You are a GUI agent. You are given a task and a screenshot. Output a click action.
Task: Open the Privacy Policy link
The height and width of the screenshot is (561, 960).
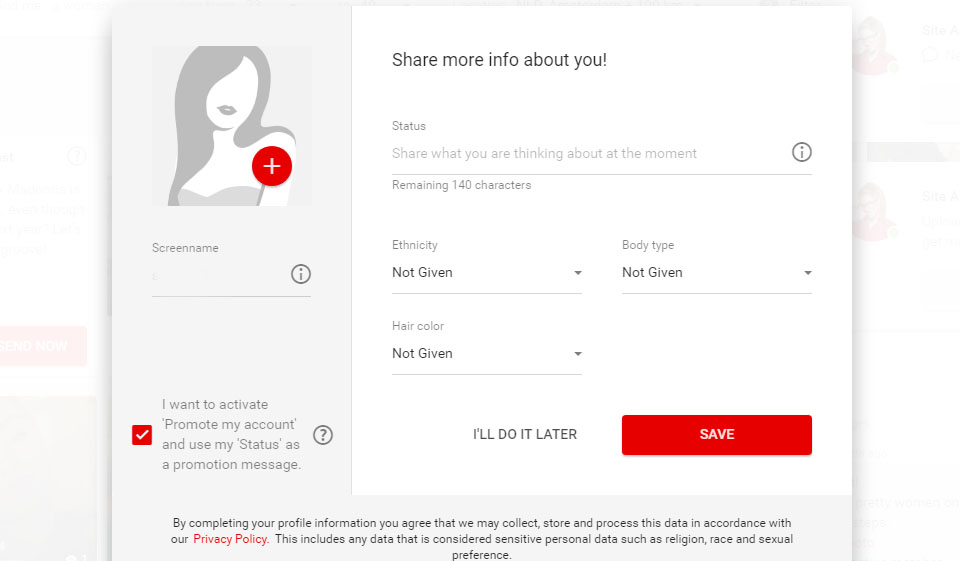(x=230, y=539)
